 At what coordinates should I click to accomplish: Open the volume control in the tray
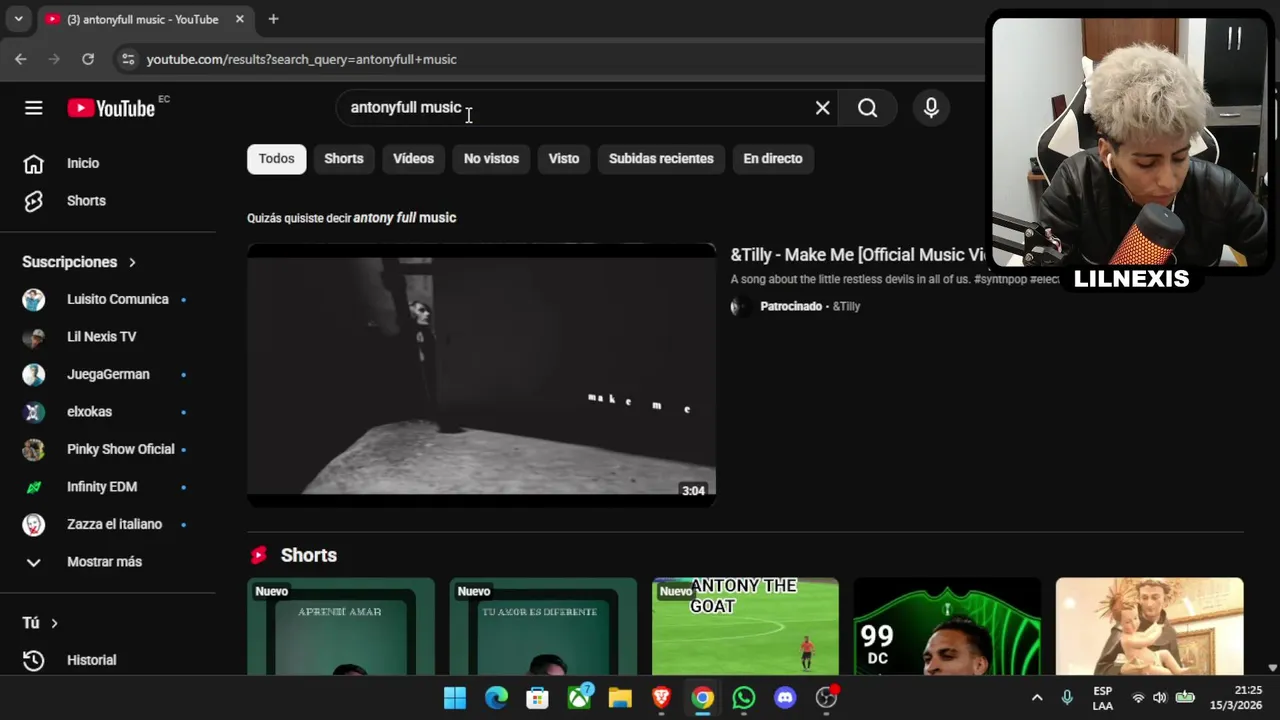pos(1159,698)
